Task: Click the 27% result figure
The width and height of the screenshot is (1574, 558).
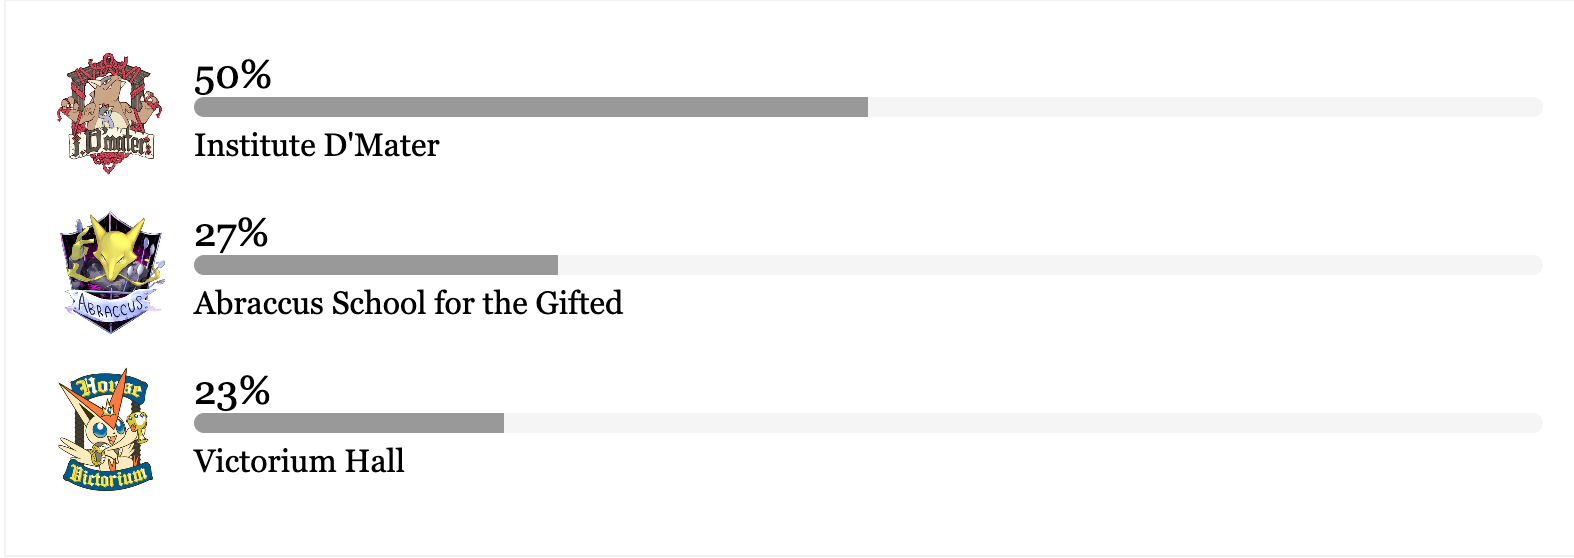Action: pyautogui.click(x=231, y=234)
